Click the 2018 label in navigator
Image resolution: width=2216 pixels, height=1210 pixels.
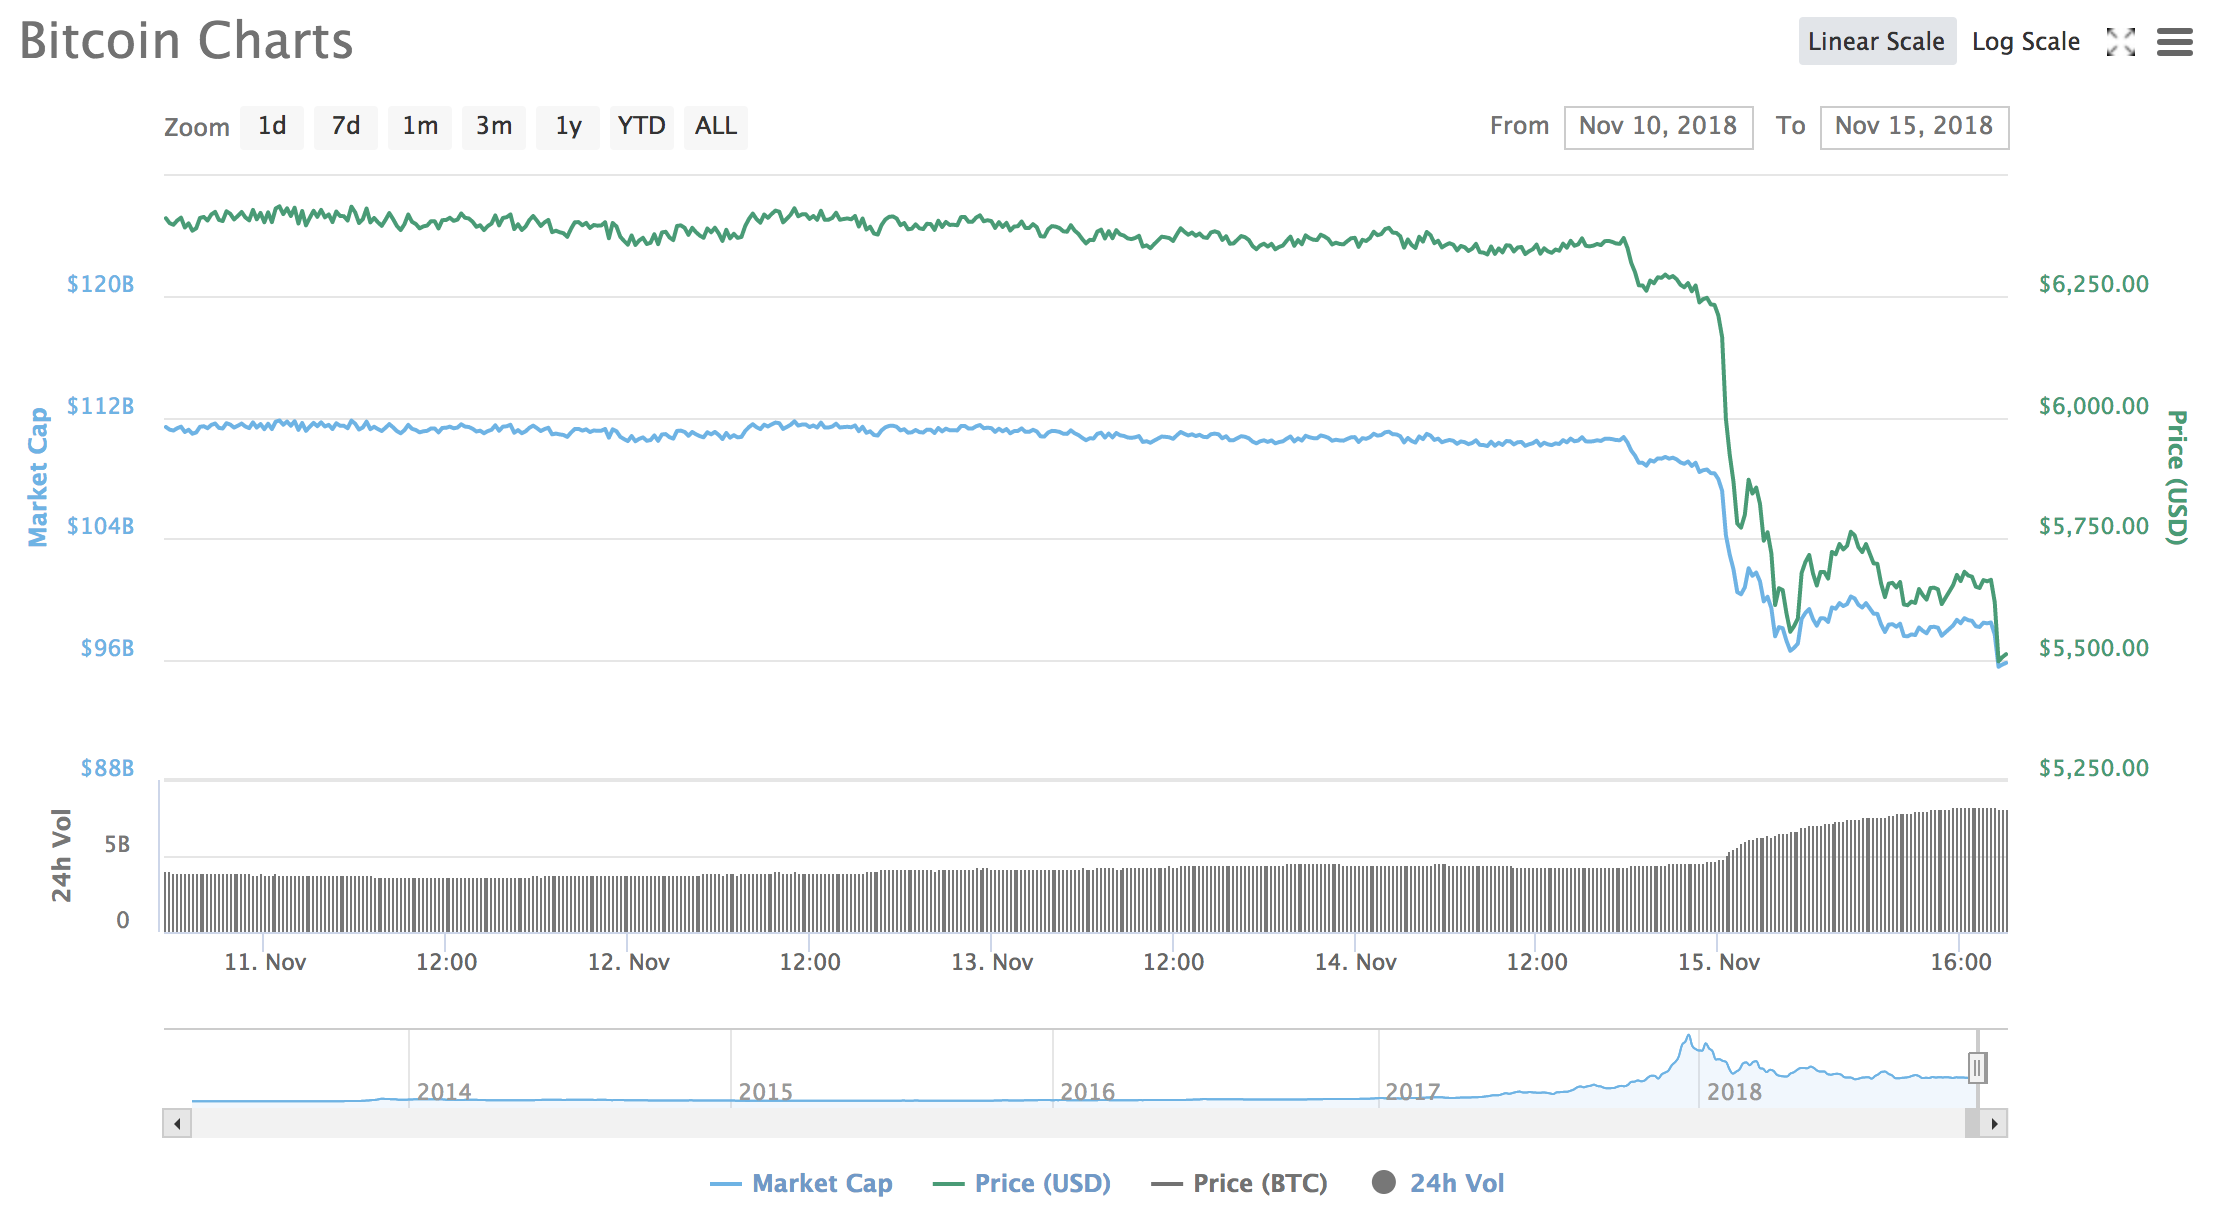(1734, 1091)
